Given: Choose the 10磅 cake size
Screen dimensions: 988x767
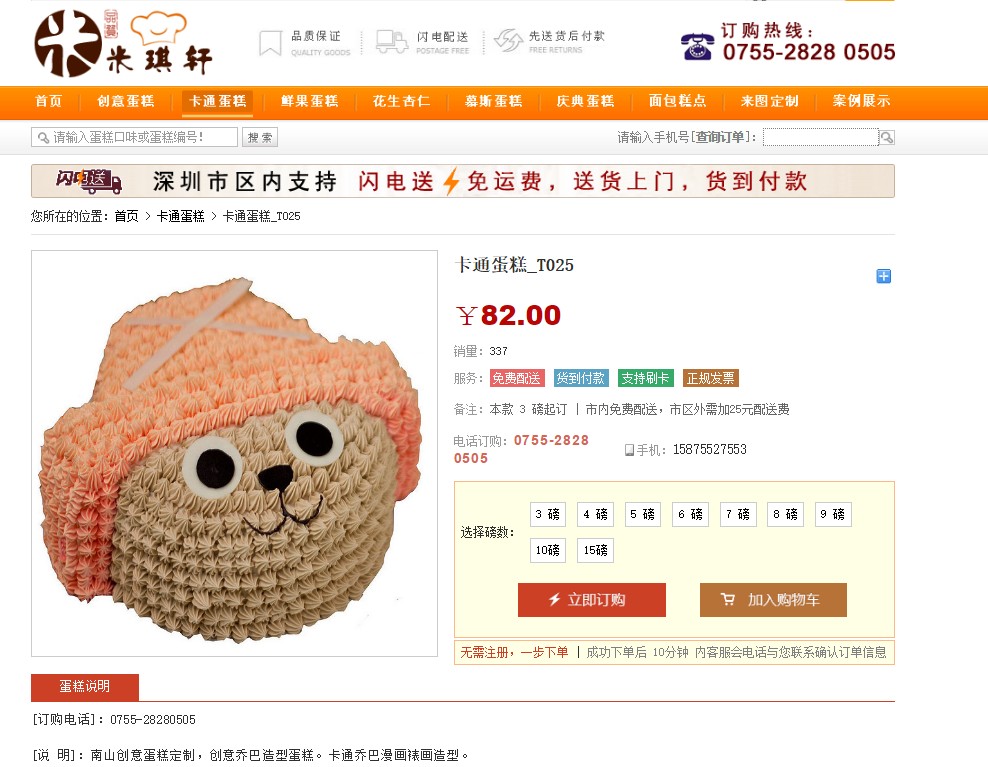Looking at the screenshot, I should (x=548, y=550).
